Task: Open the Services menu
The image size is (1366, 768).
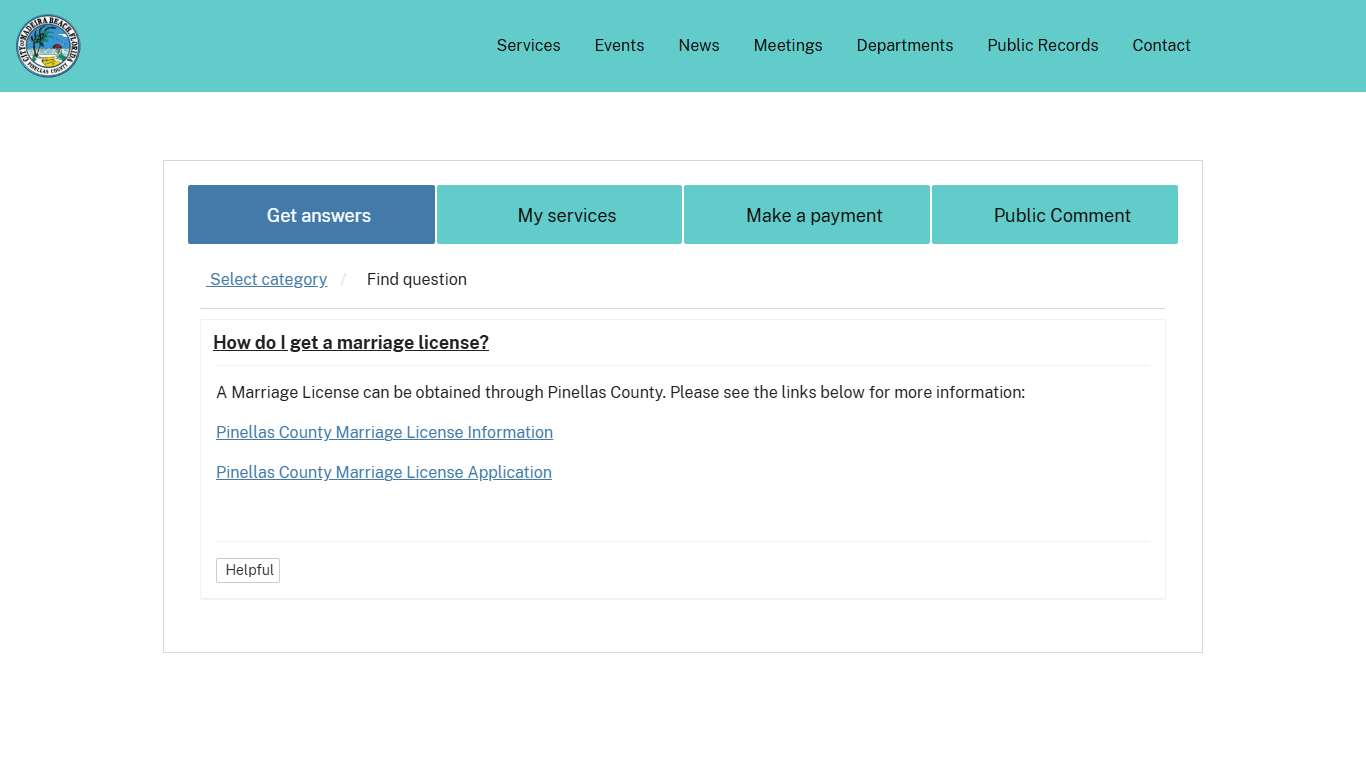Action: coord(528,46)
